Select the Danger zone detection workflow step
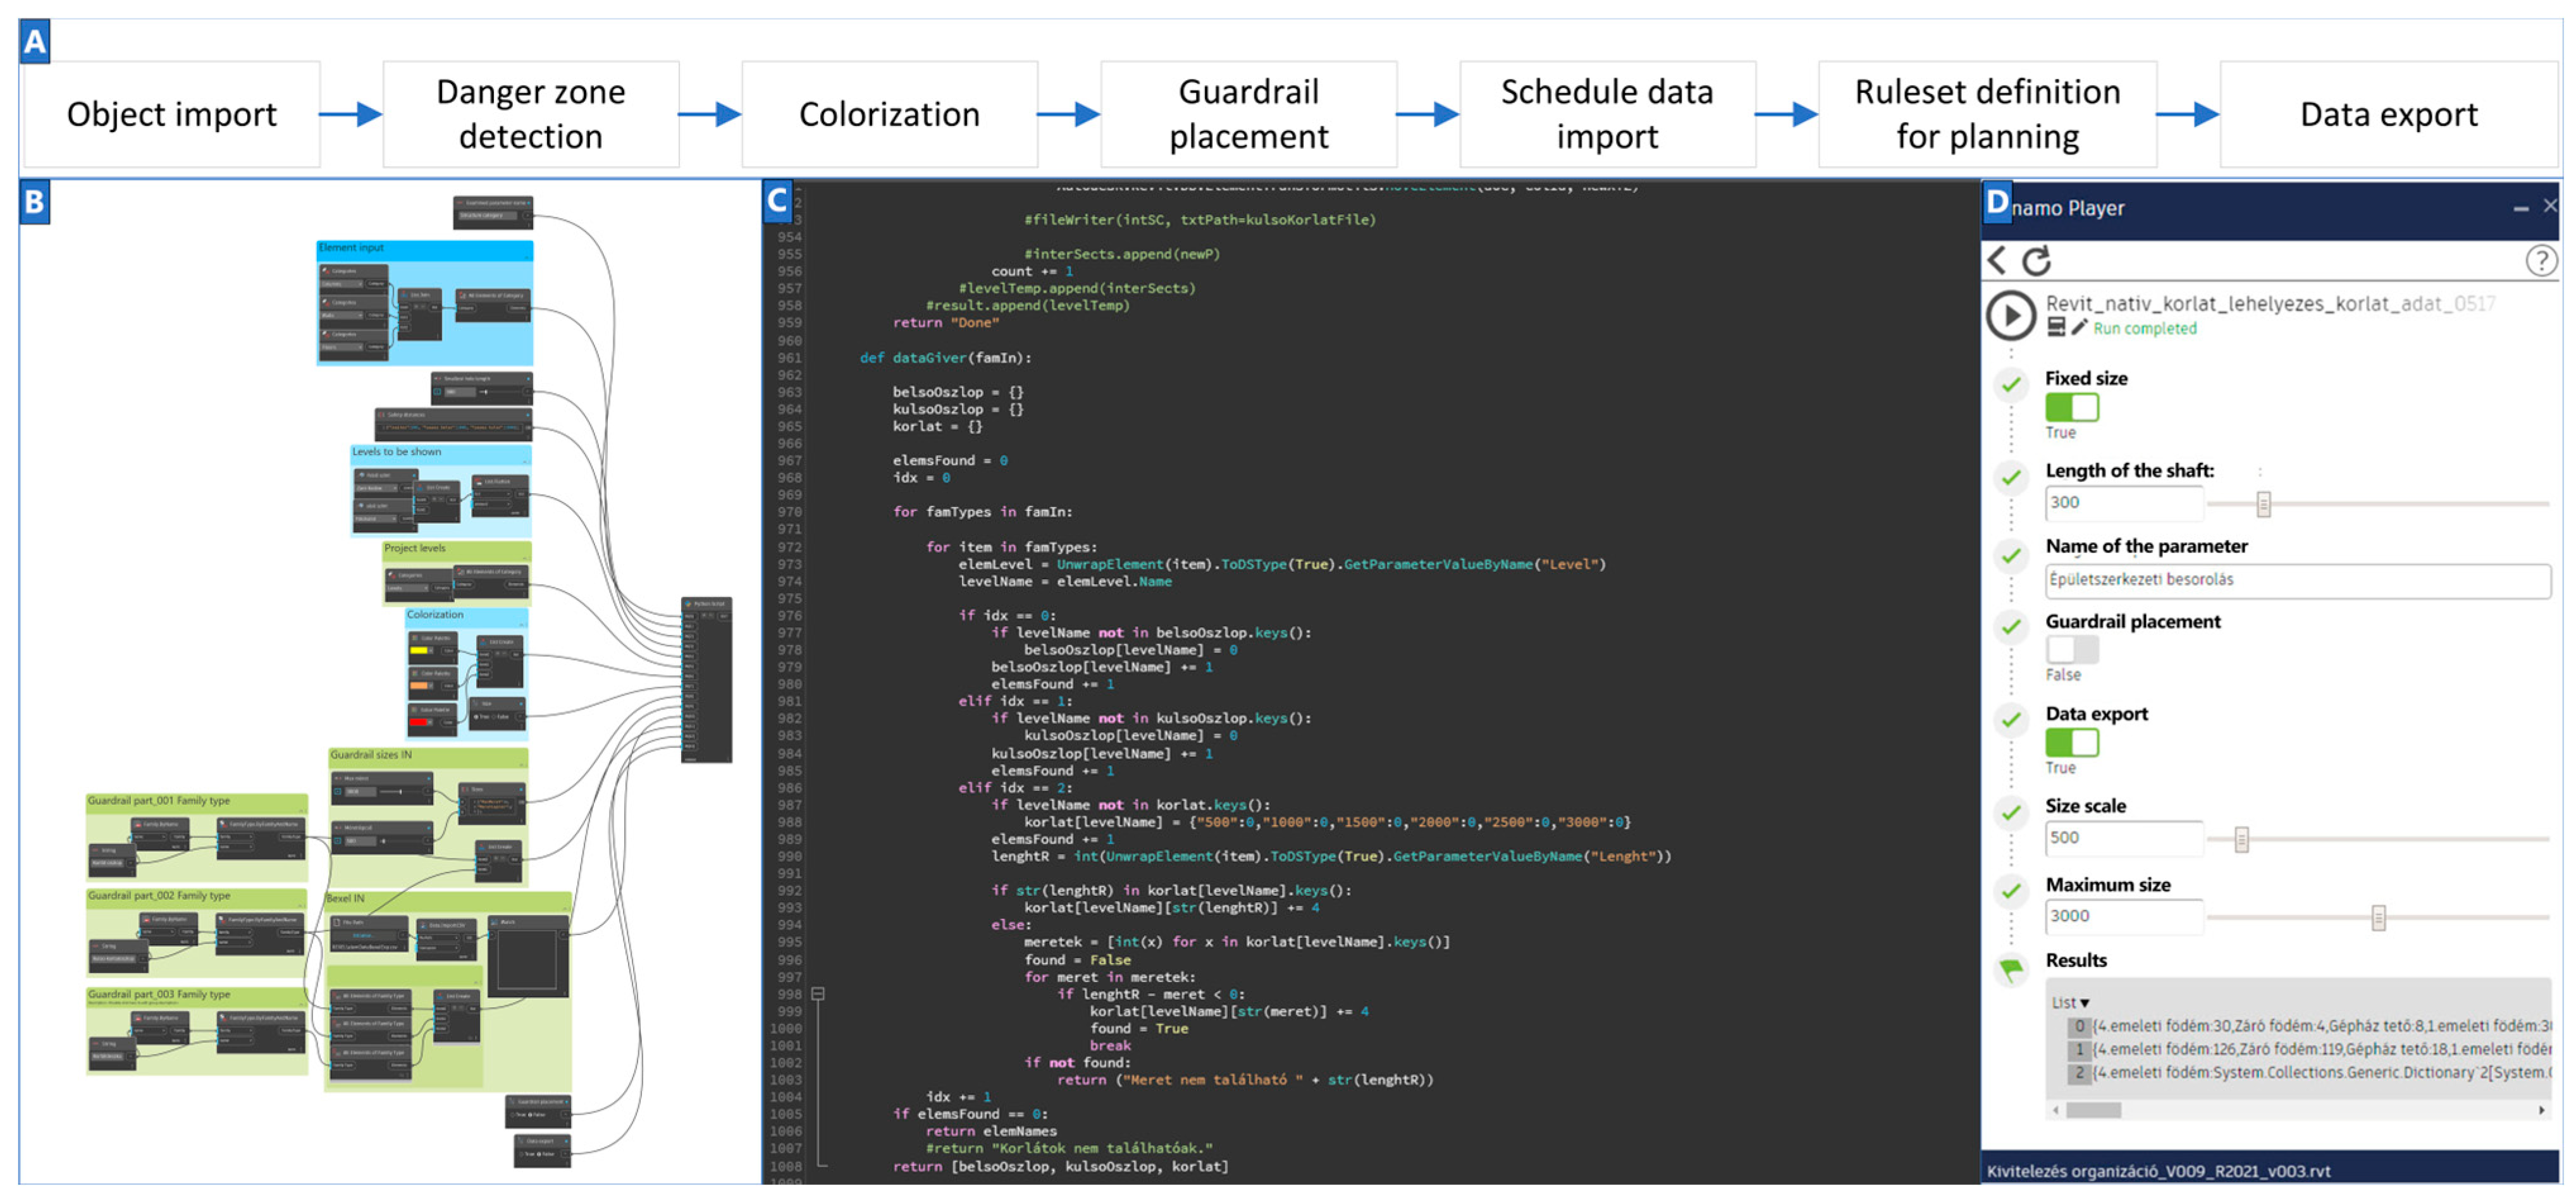 tap(530, 114)
